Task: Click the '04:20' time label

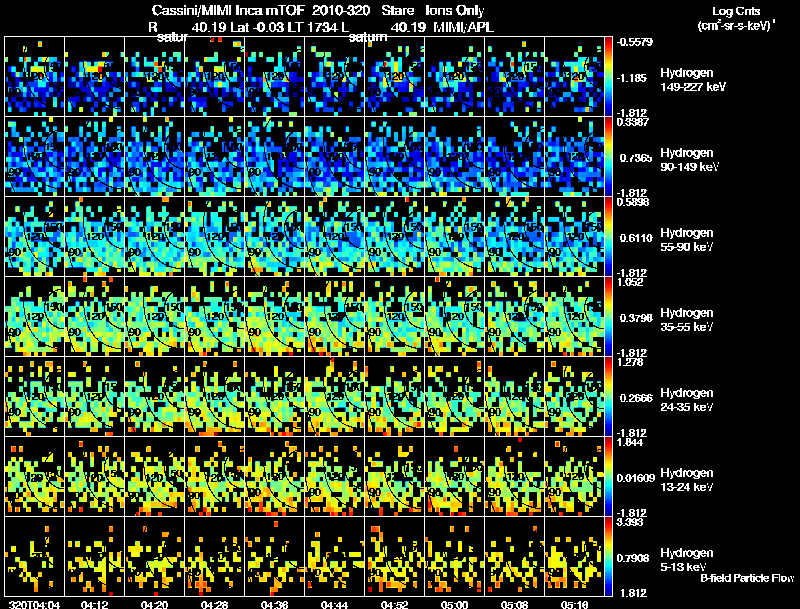Action: pos(155,605)
